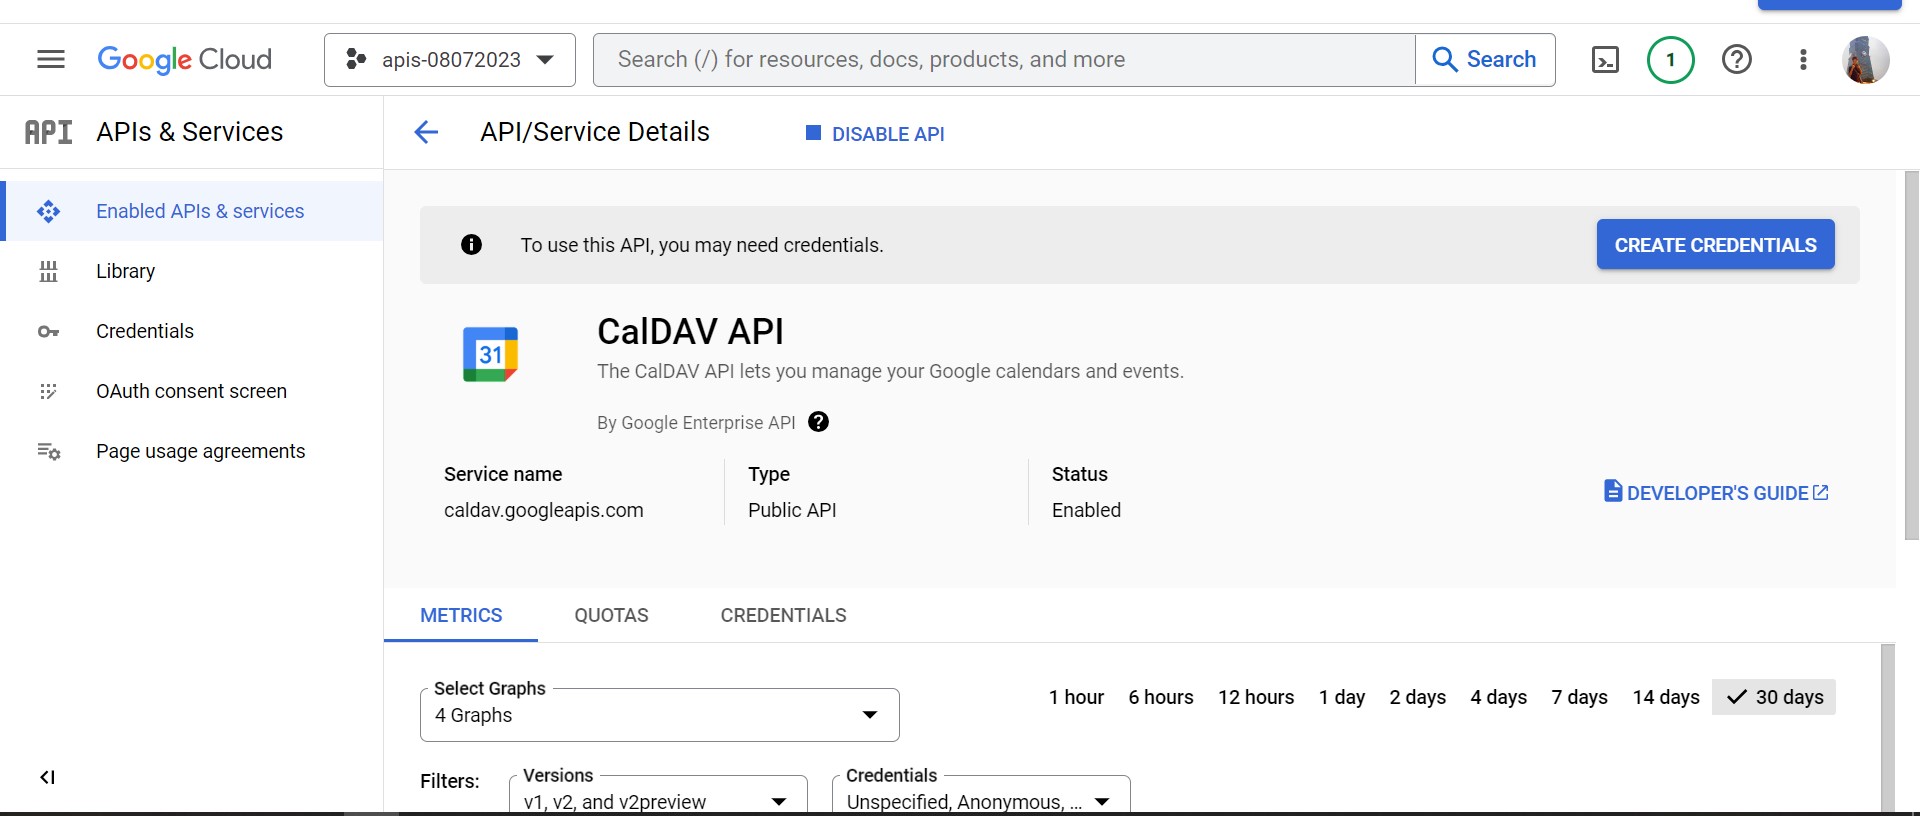1920x816 pixels.
Task: Switch to the METRICS tab
Action: coord(461,615)
